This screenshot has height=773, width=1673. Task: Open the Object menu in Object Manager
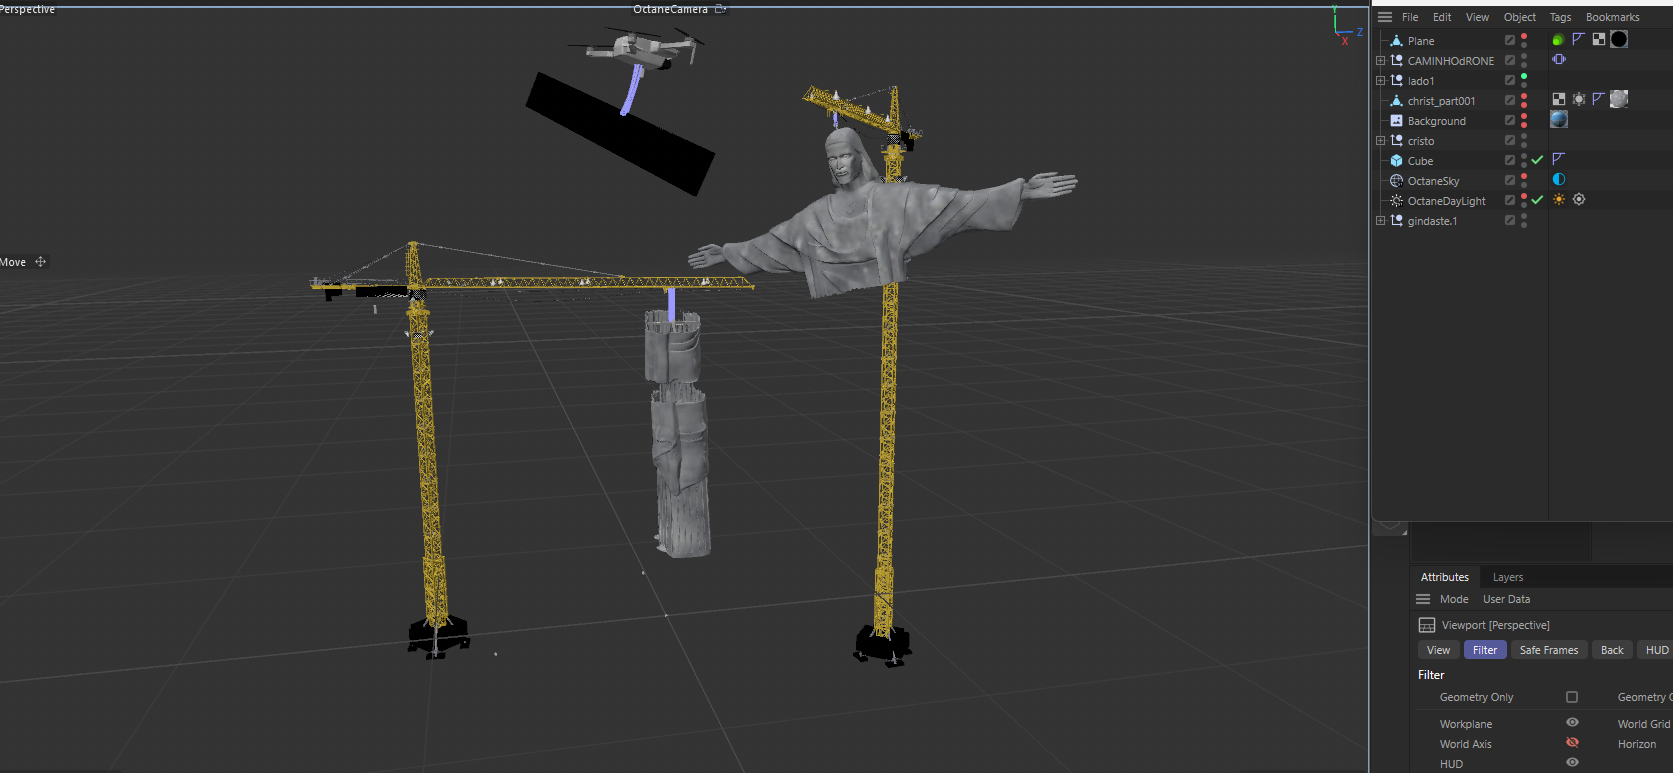pyautogui.click(x=1520, y=17)
